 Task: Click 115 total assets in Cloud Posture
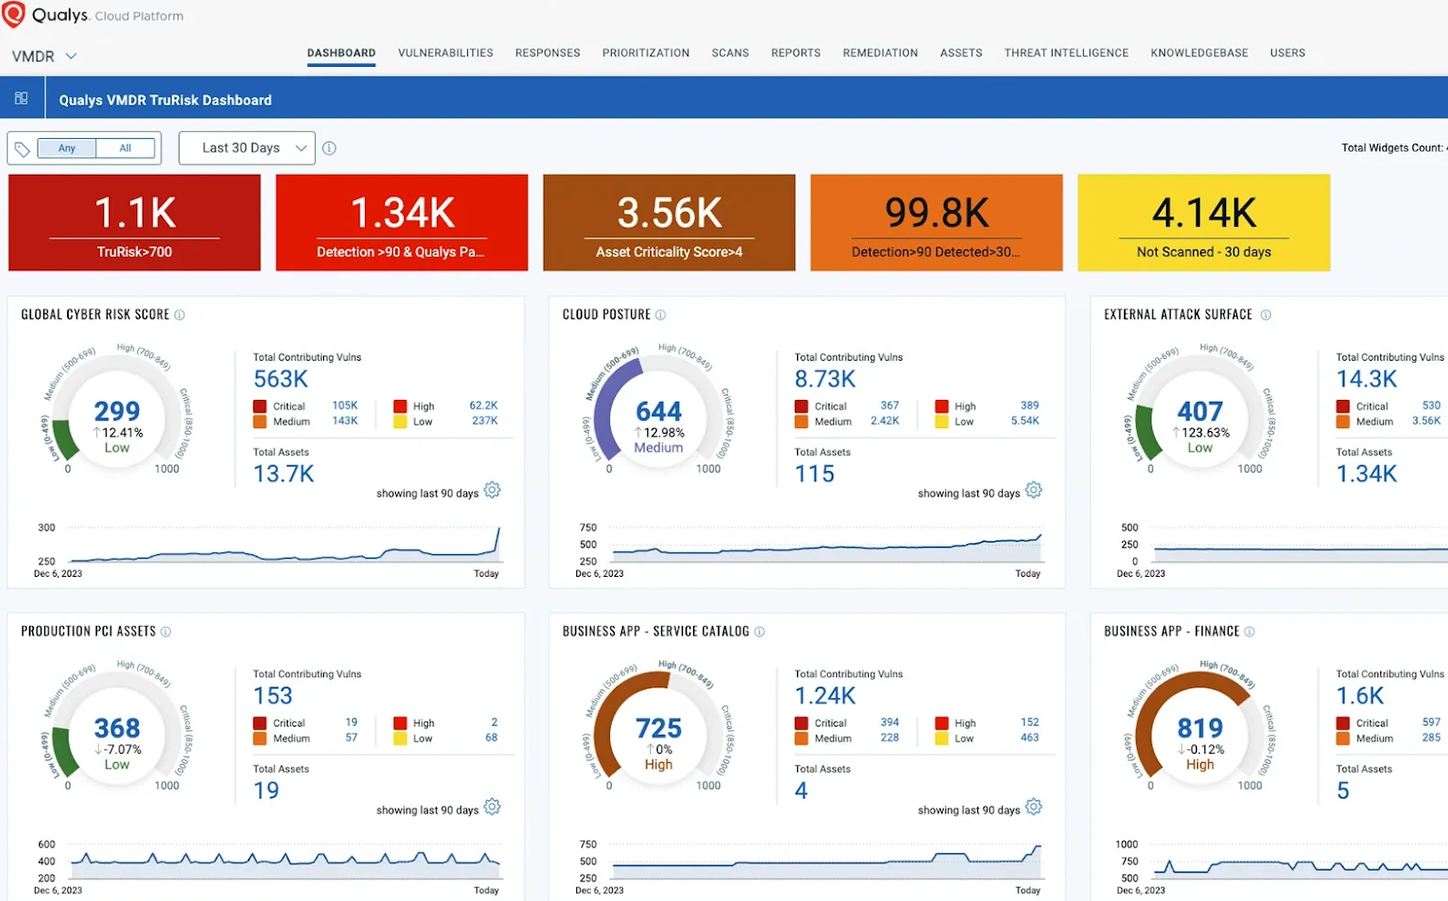[x=814, y=474]
